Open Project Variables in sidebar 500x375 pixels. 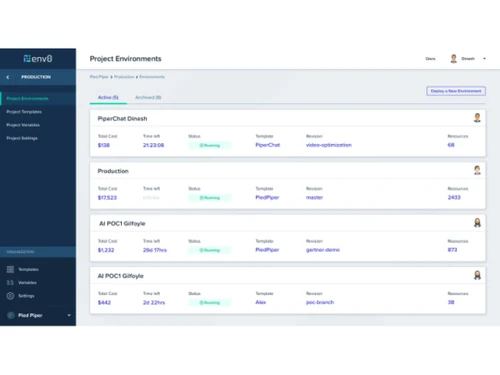tap(23, 125)
